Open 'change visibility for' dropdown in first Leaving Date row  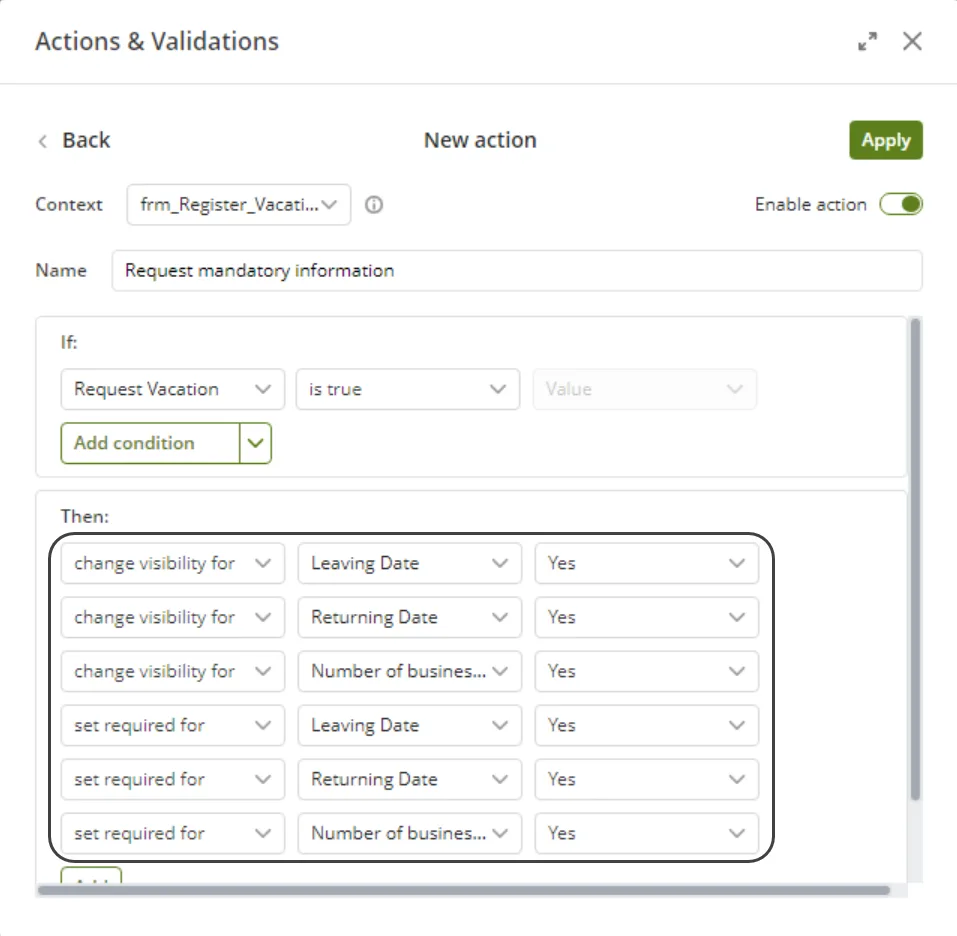point(173,563)
